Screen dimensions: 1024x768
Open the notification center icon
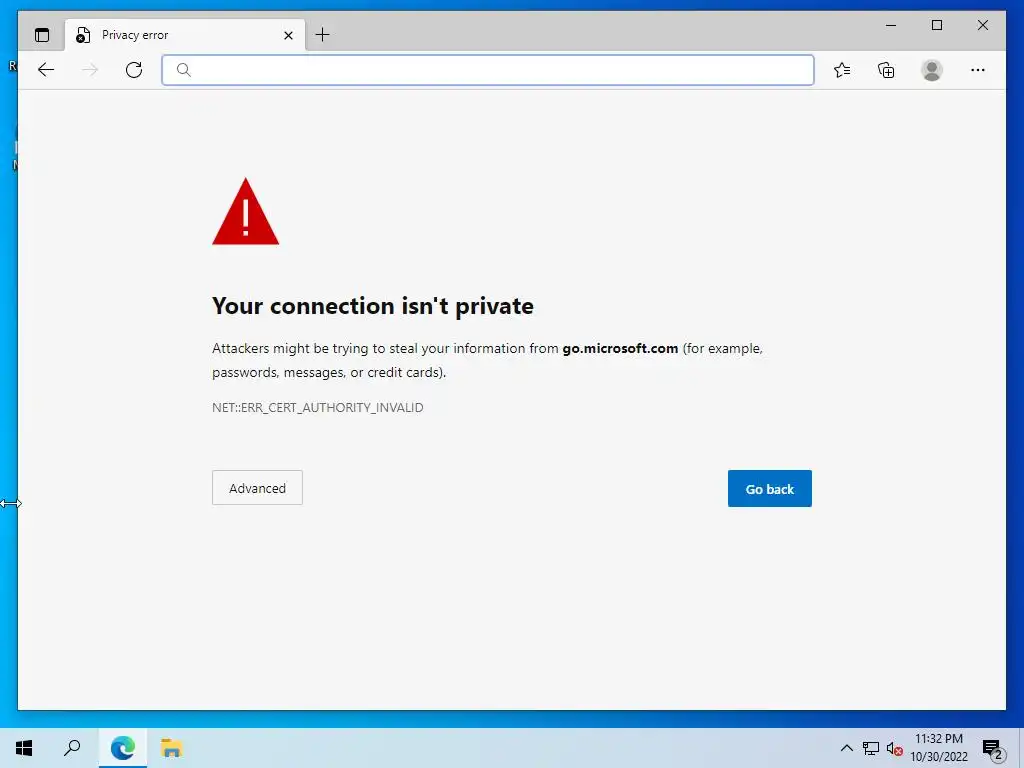(x=993, y=748)
